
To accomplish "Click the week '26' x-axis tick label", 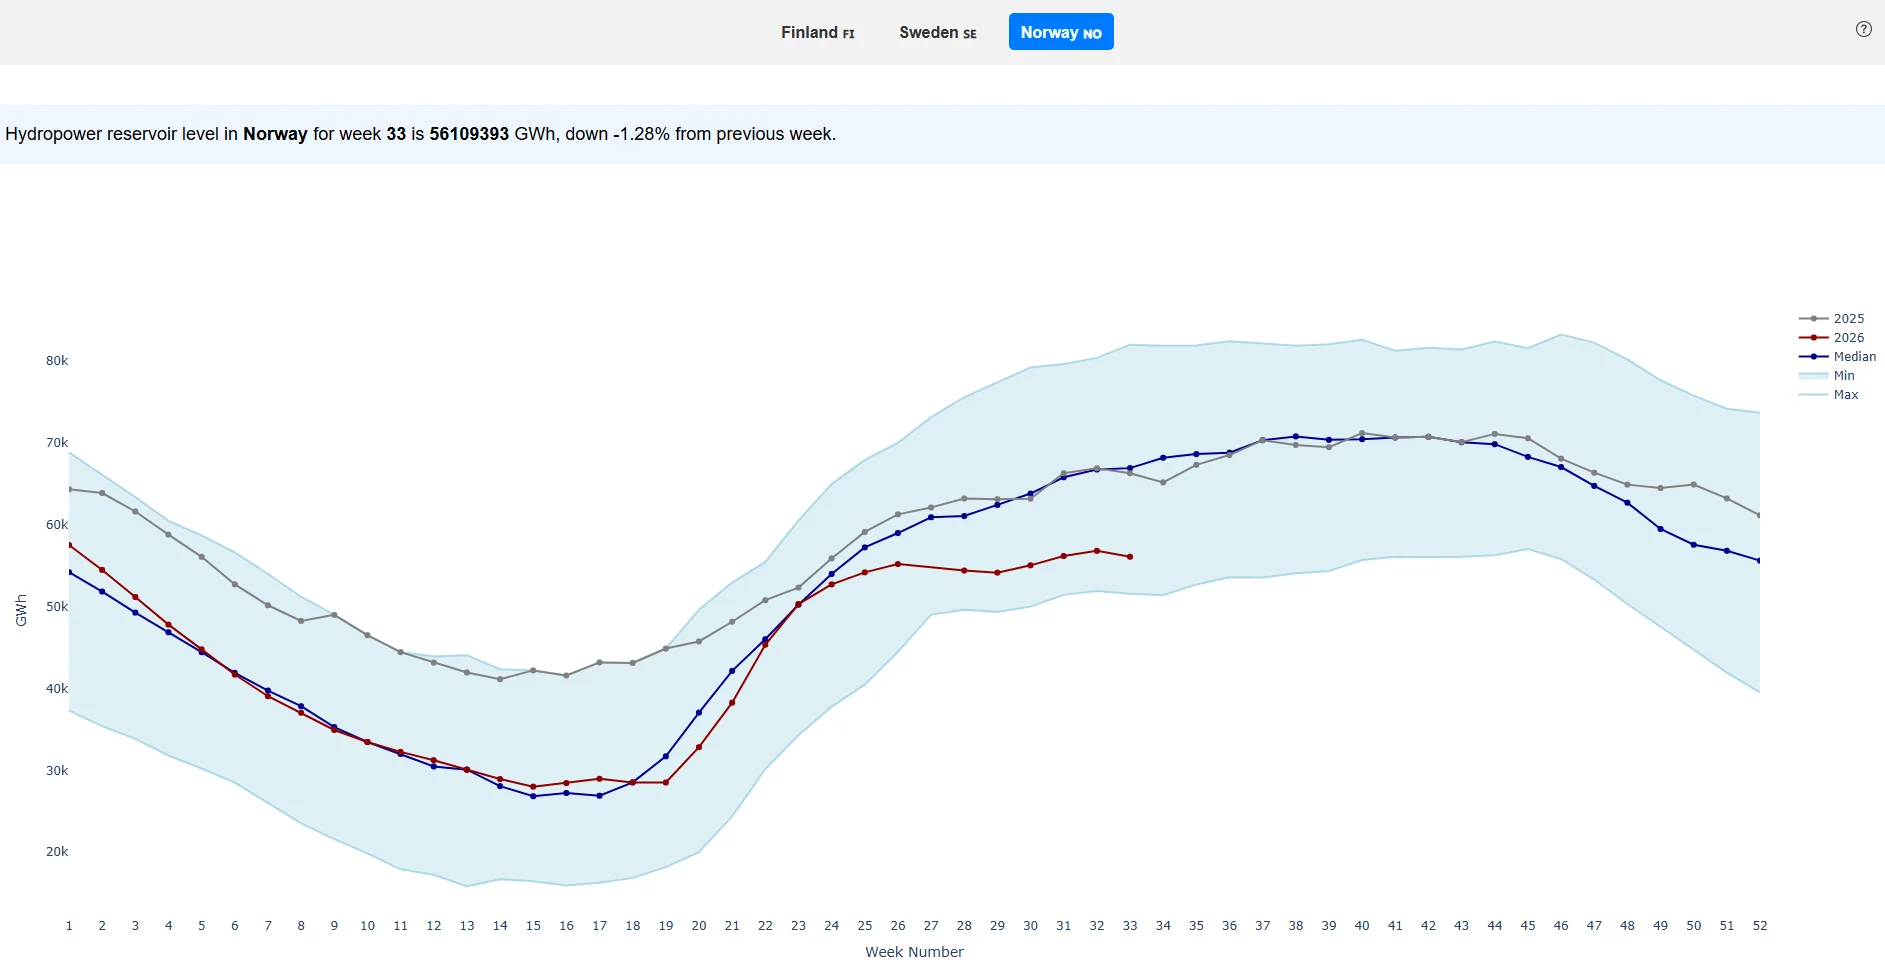I will pos(898,926).
